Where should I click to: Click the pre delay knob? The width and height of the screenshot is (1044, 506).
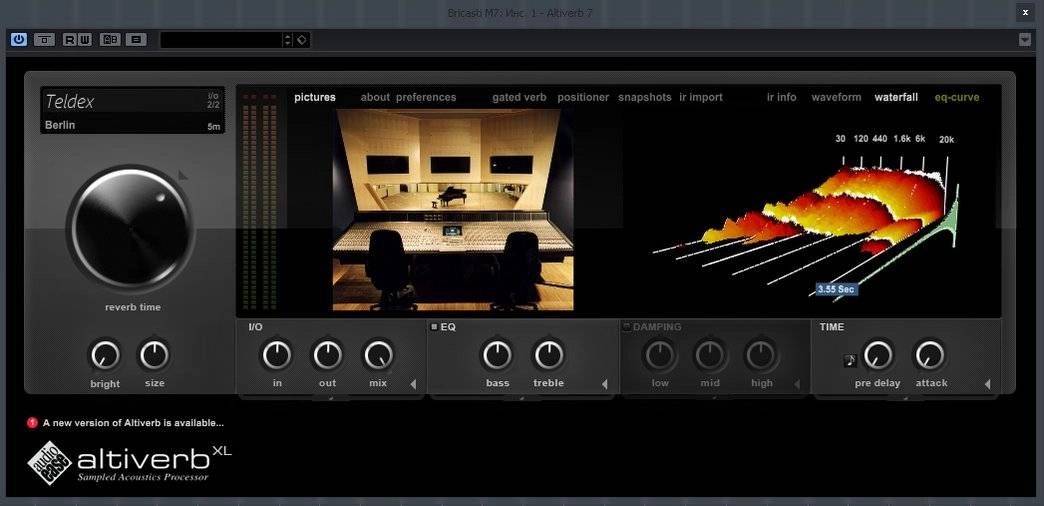878,356
